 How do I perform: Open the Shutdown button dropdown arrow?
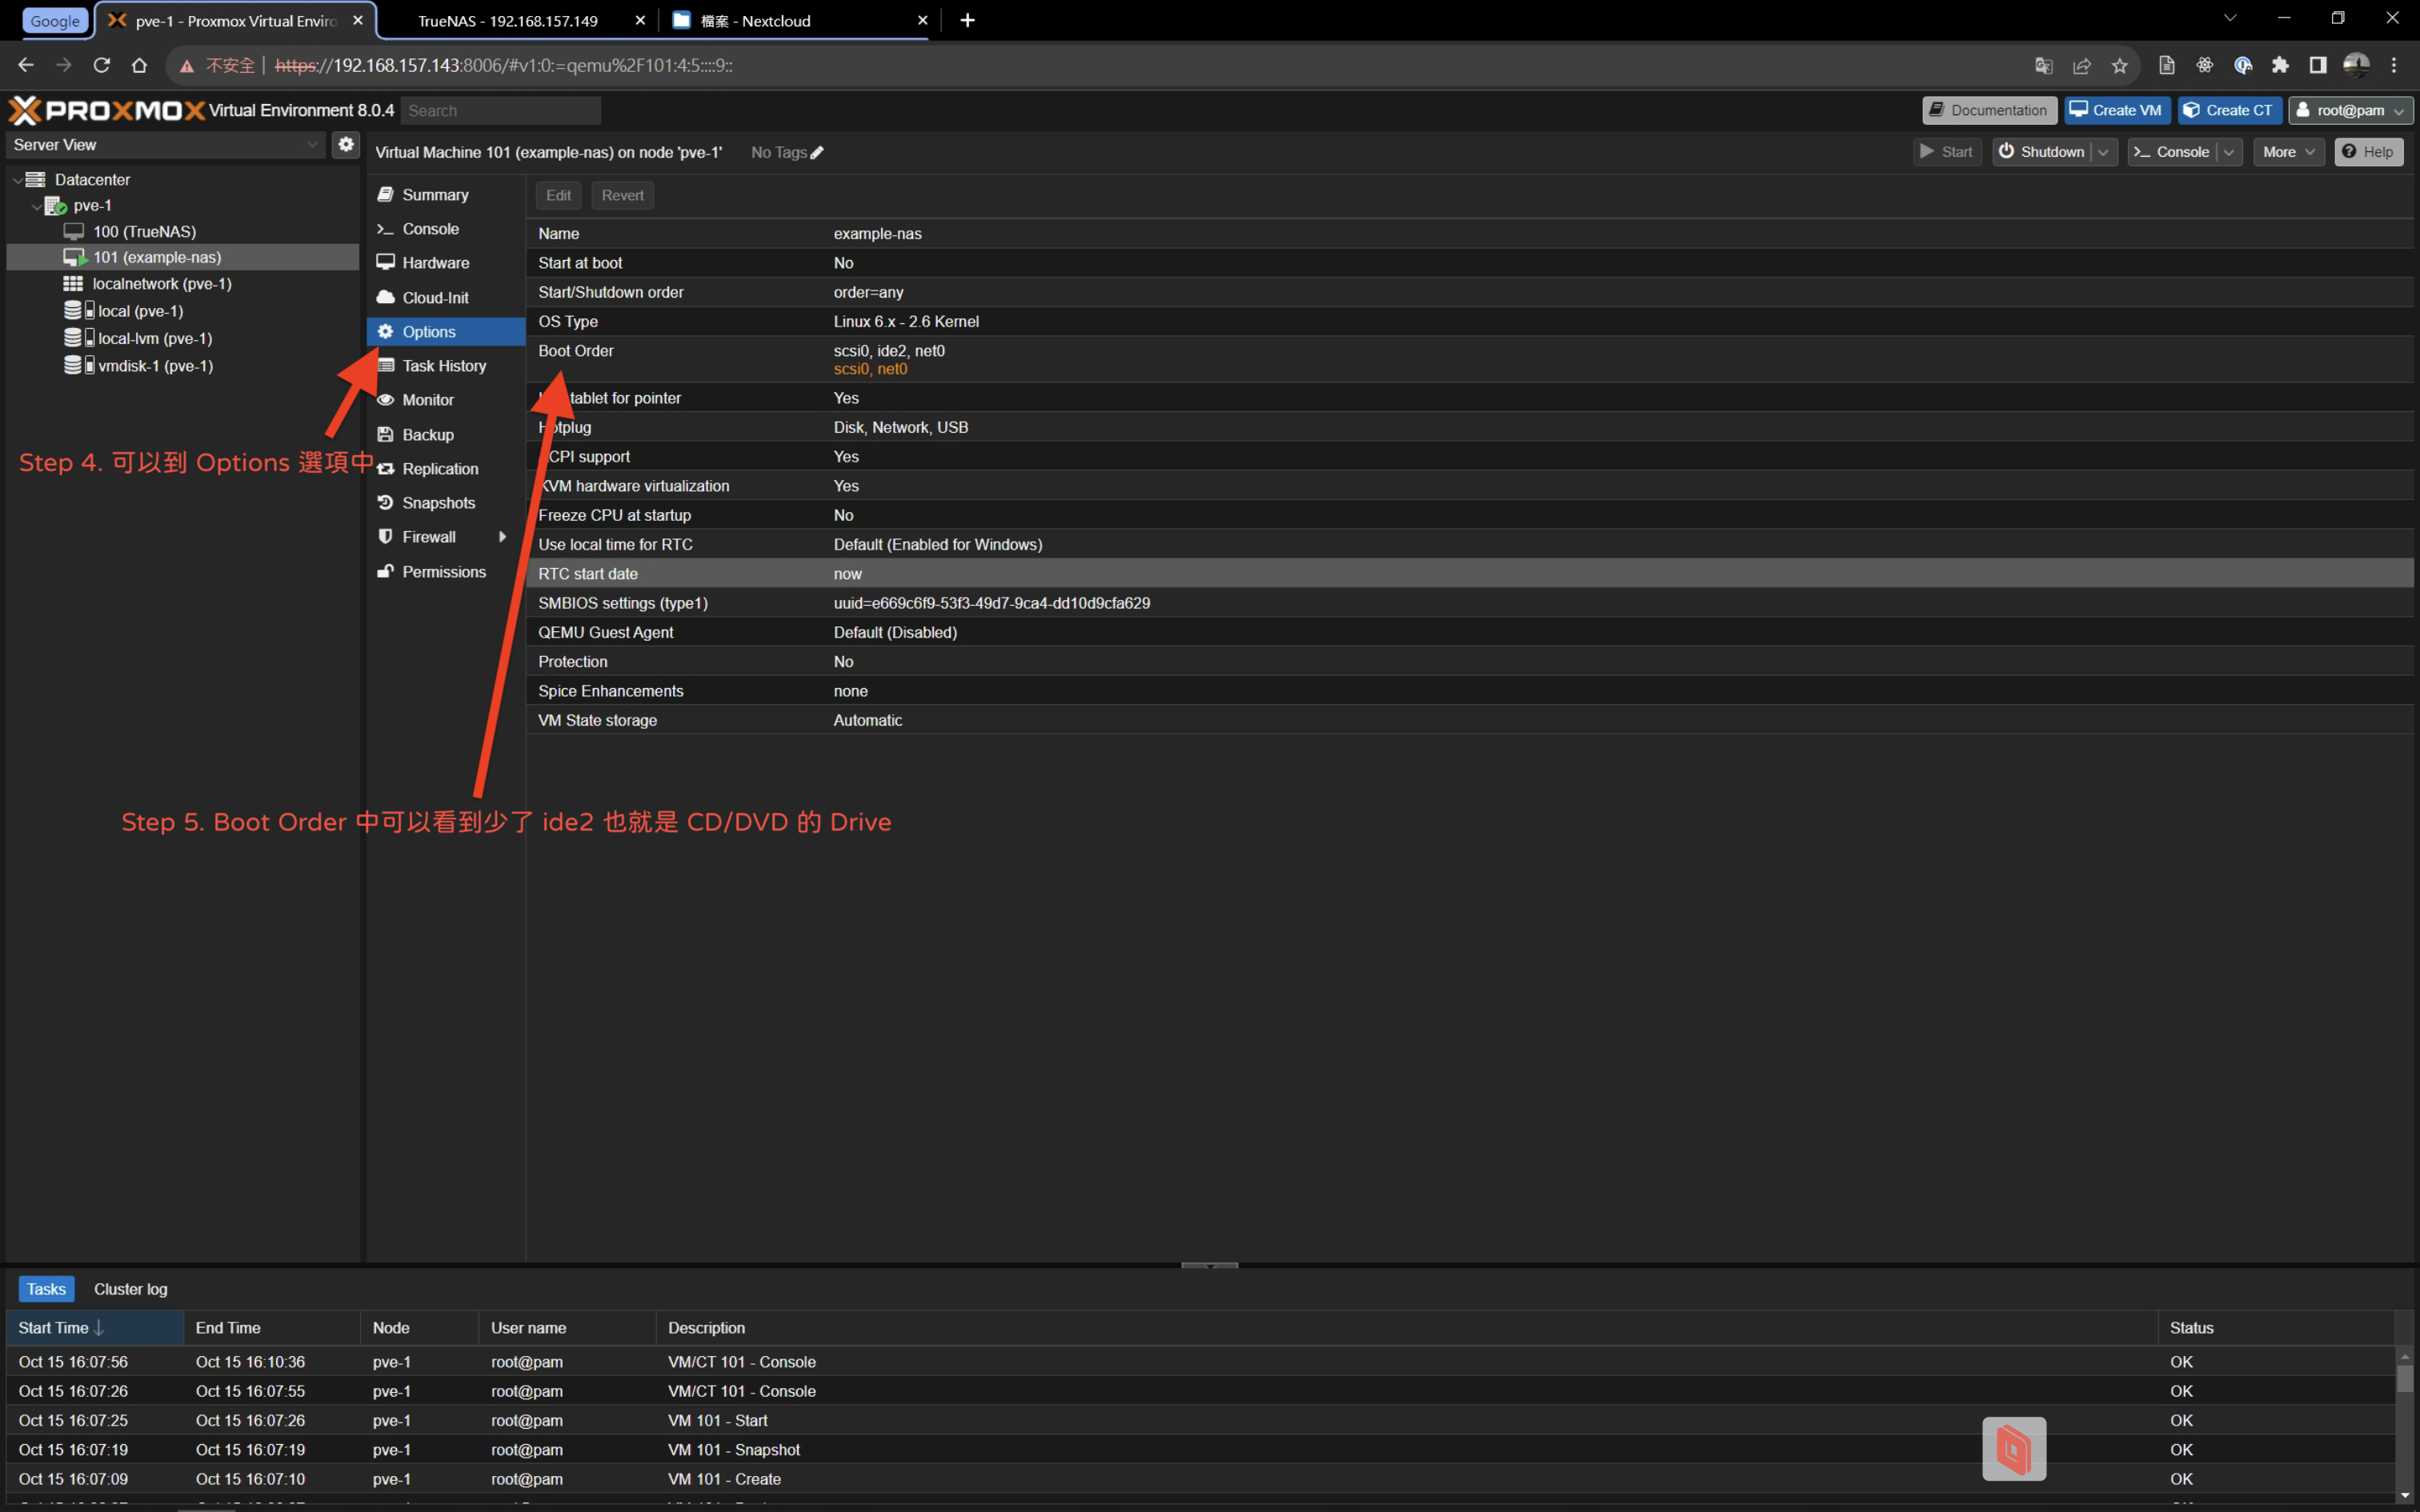point(2104,152)
